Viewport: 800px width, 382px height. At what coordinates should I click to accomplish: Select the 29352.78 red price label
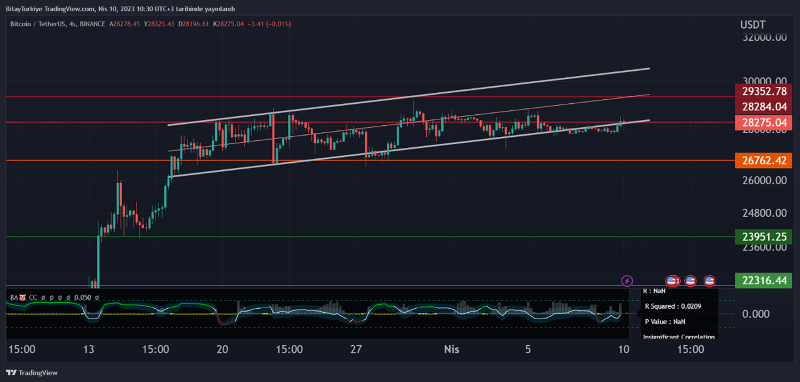tap(763, 91)
